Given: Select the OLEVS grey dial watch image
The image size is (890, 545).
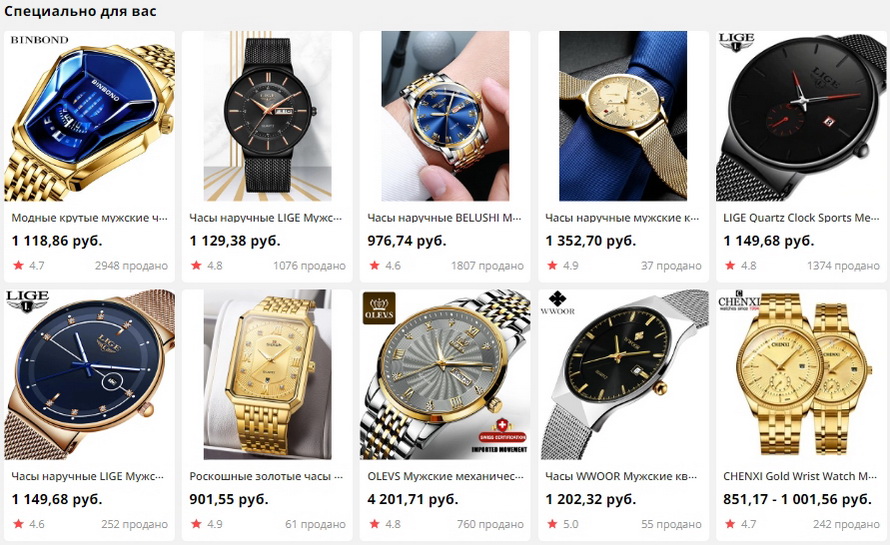Looking at the screenshot, I should pyautogui.click(x=445, y=374).
